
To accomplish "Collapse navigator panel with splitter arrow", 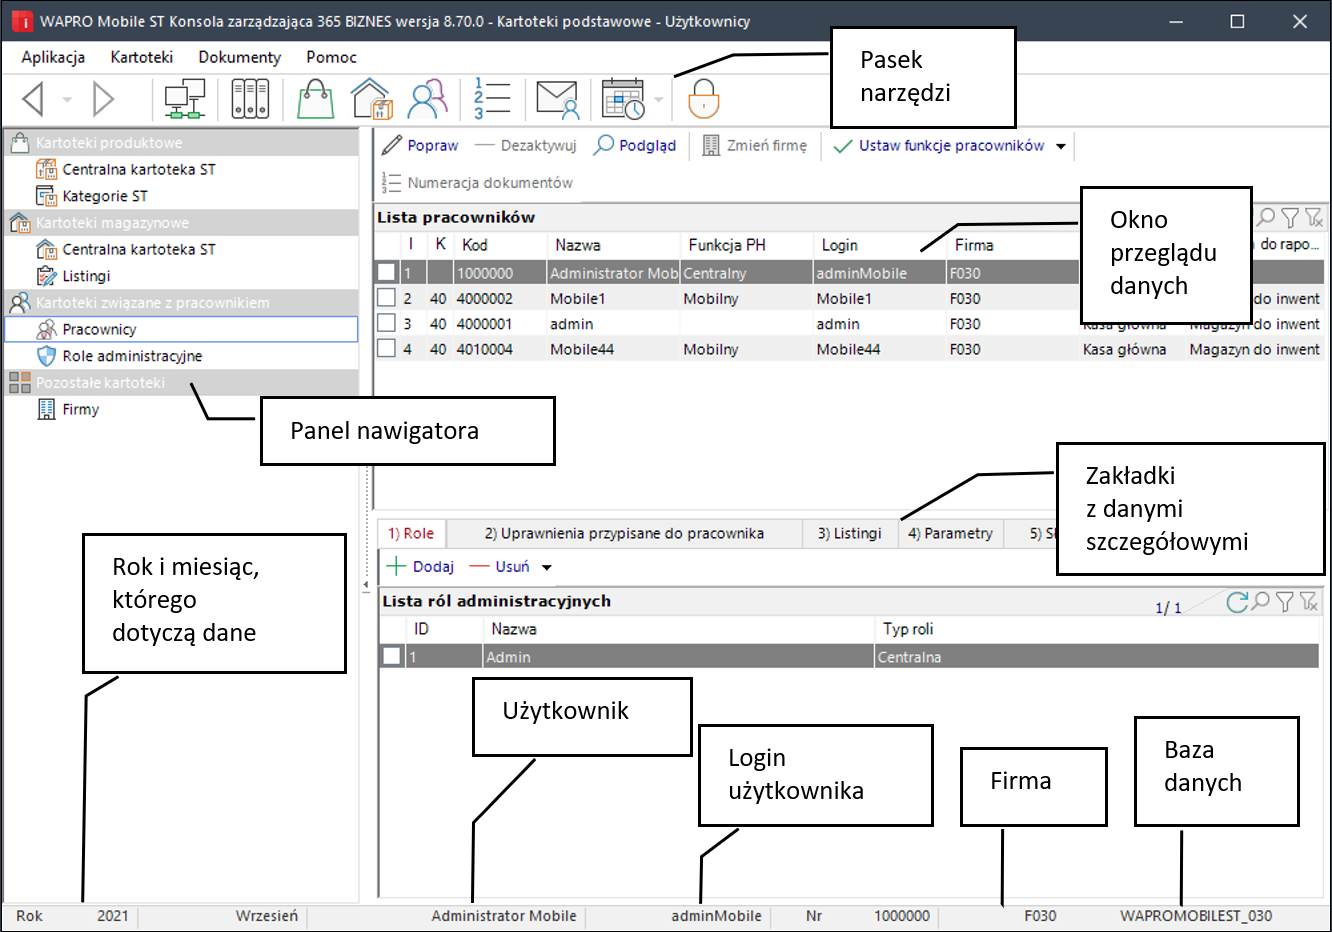I will 366,585.
